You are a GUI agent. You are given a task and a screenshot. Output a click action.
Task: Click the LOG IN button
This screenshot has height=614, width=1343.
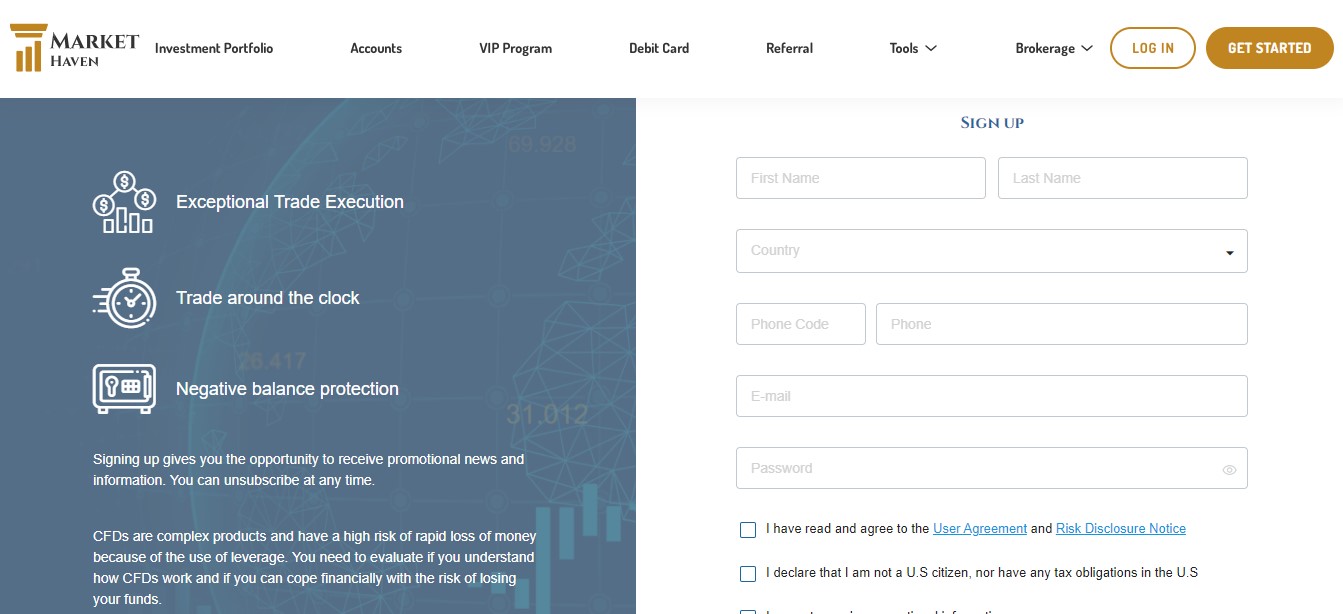click(1153, 48)
